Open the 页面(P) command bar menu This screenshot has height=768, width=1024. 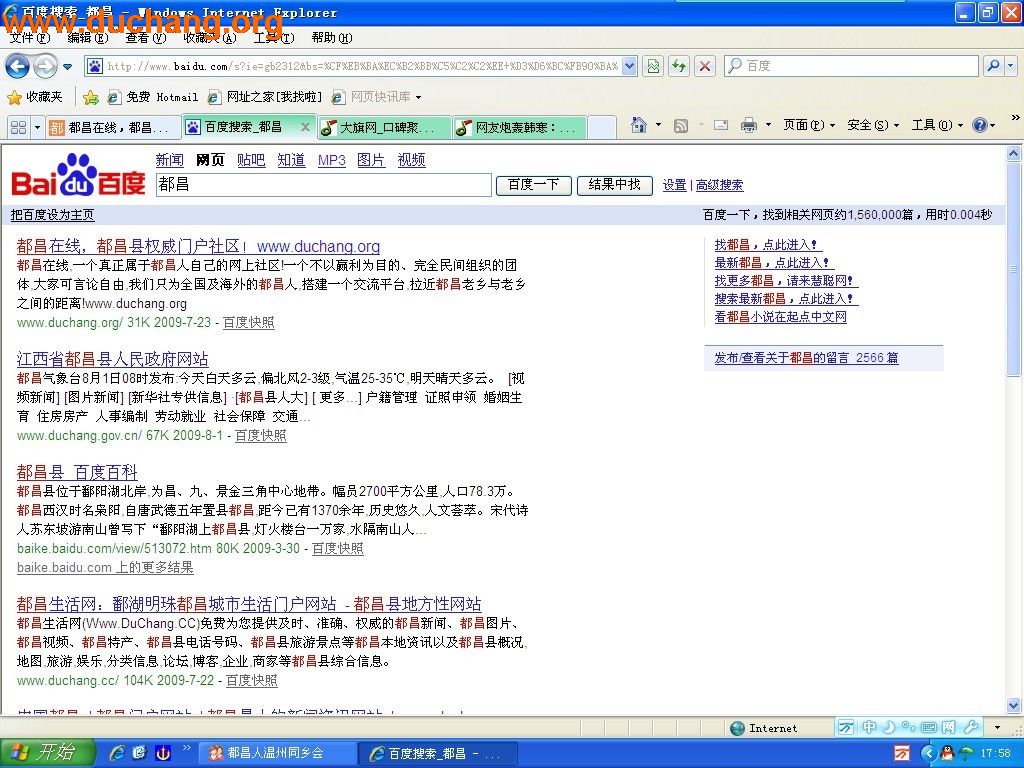coord(808,125)
